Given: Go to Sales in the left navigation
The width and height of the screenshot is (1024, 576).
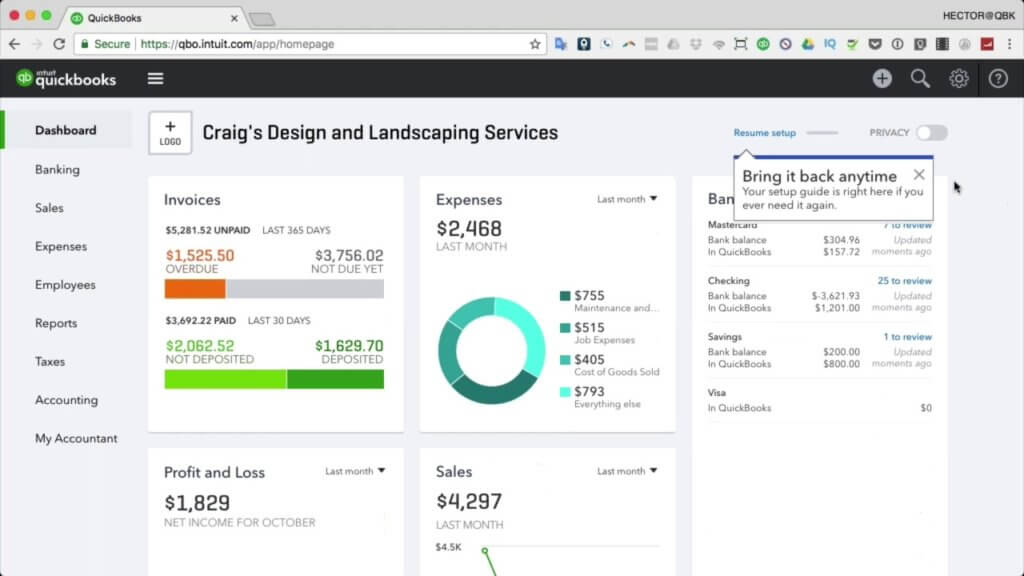Looking at the screenshot, I should coord(49,208).
